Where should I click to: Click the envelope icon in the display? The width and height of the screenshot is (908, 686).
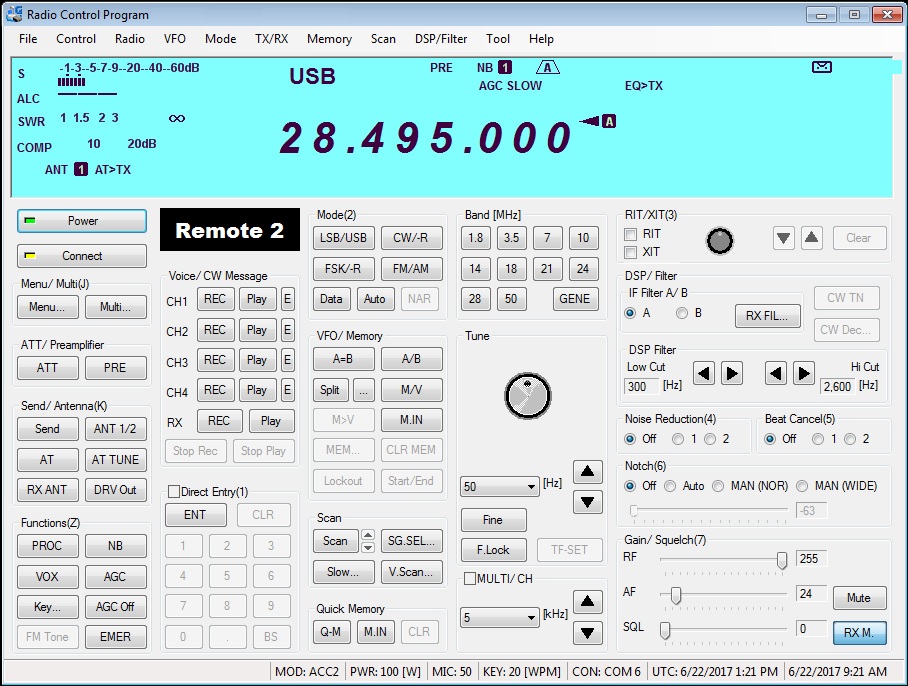[822, 67]
